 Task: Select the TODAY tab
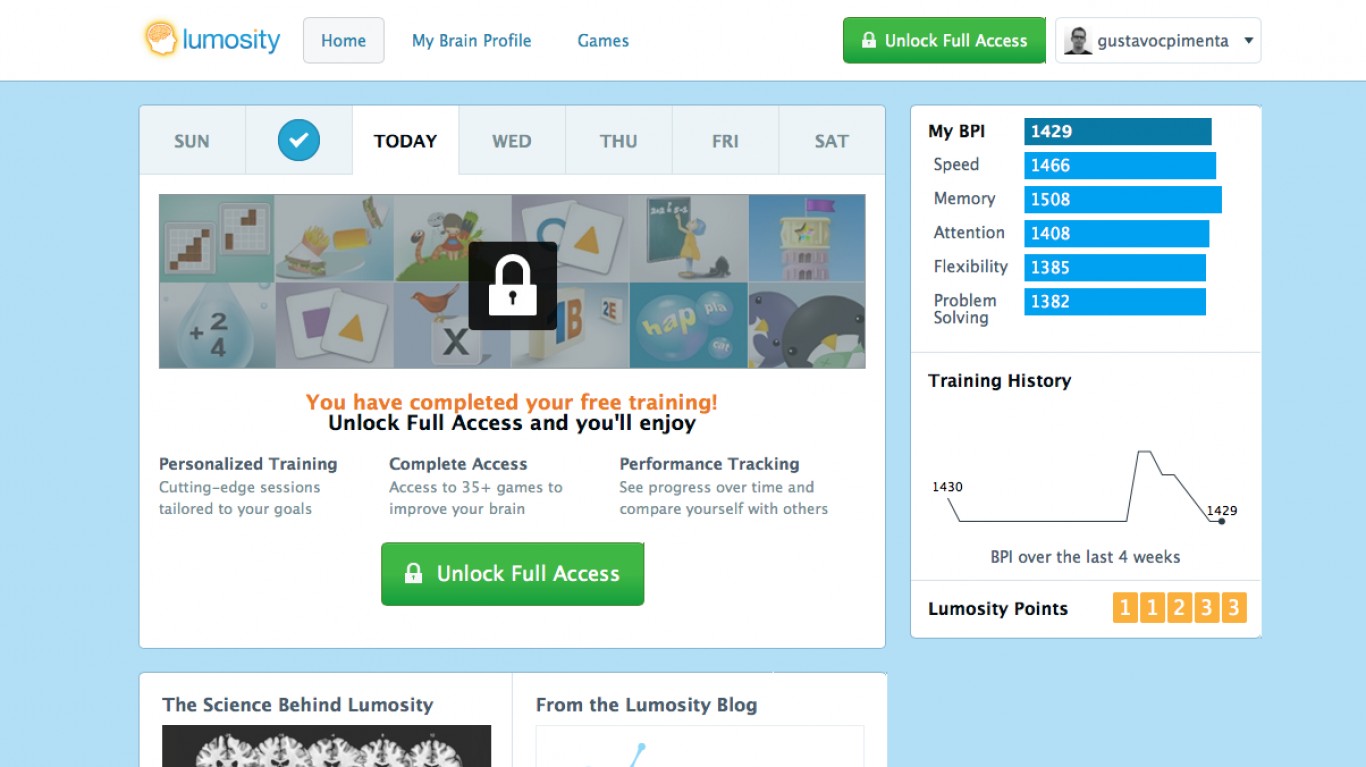coord(406,141)
